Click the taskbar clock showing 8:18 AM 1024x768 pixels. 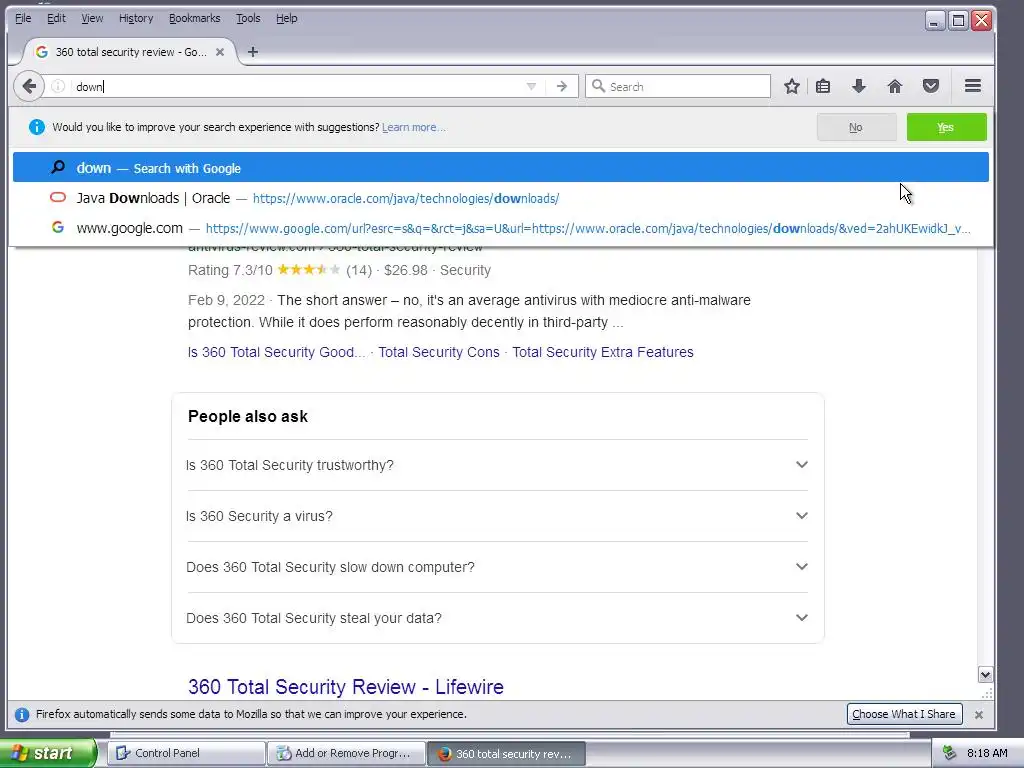click(987, 753)
